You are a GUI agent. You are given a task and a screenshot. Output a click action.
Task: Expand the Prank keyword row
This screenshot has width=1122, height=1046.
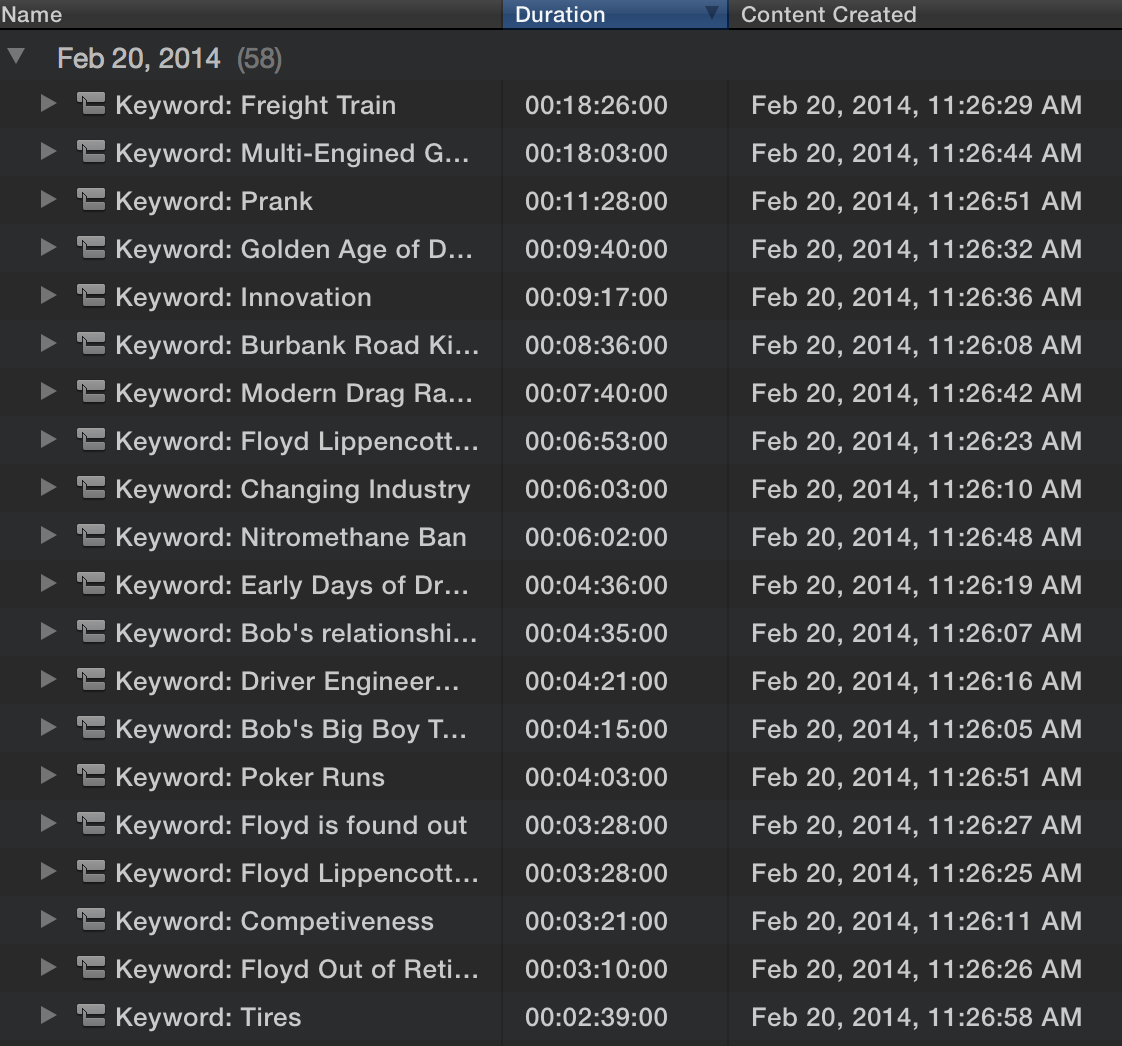click(x=49, y=200)
